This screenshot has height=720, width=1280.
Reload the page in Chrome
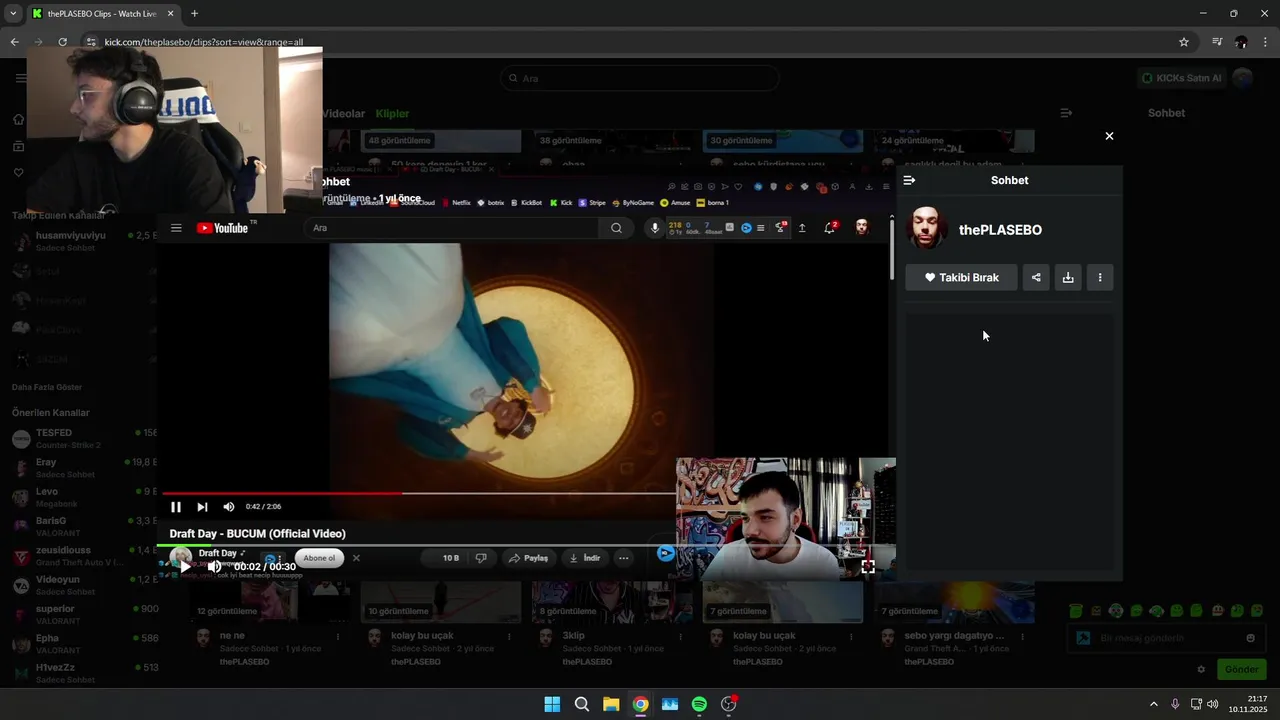pyautogui.click(x=62, y=42)
